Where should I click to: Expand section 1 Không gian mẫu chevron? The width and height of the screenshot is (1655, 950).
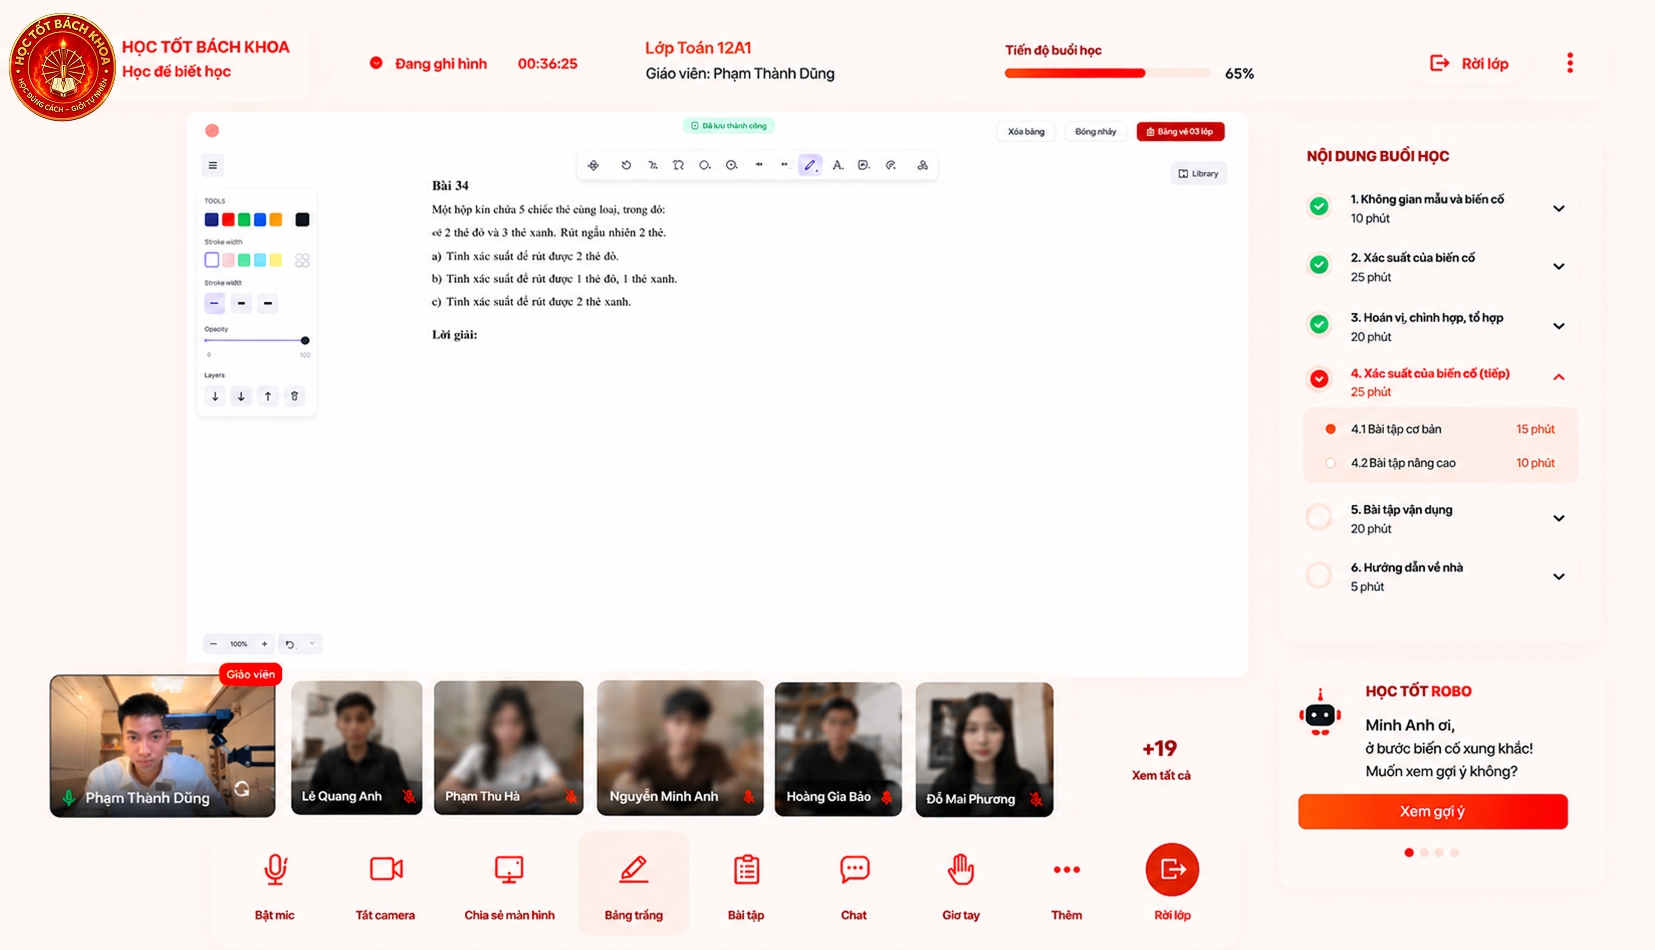click(1559, 209)
